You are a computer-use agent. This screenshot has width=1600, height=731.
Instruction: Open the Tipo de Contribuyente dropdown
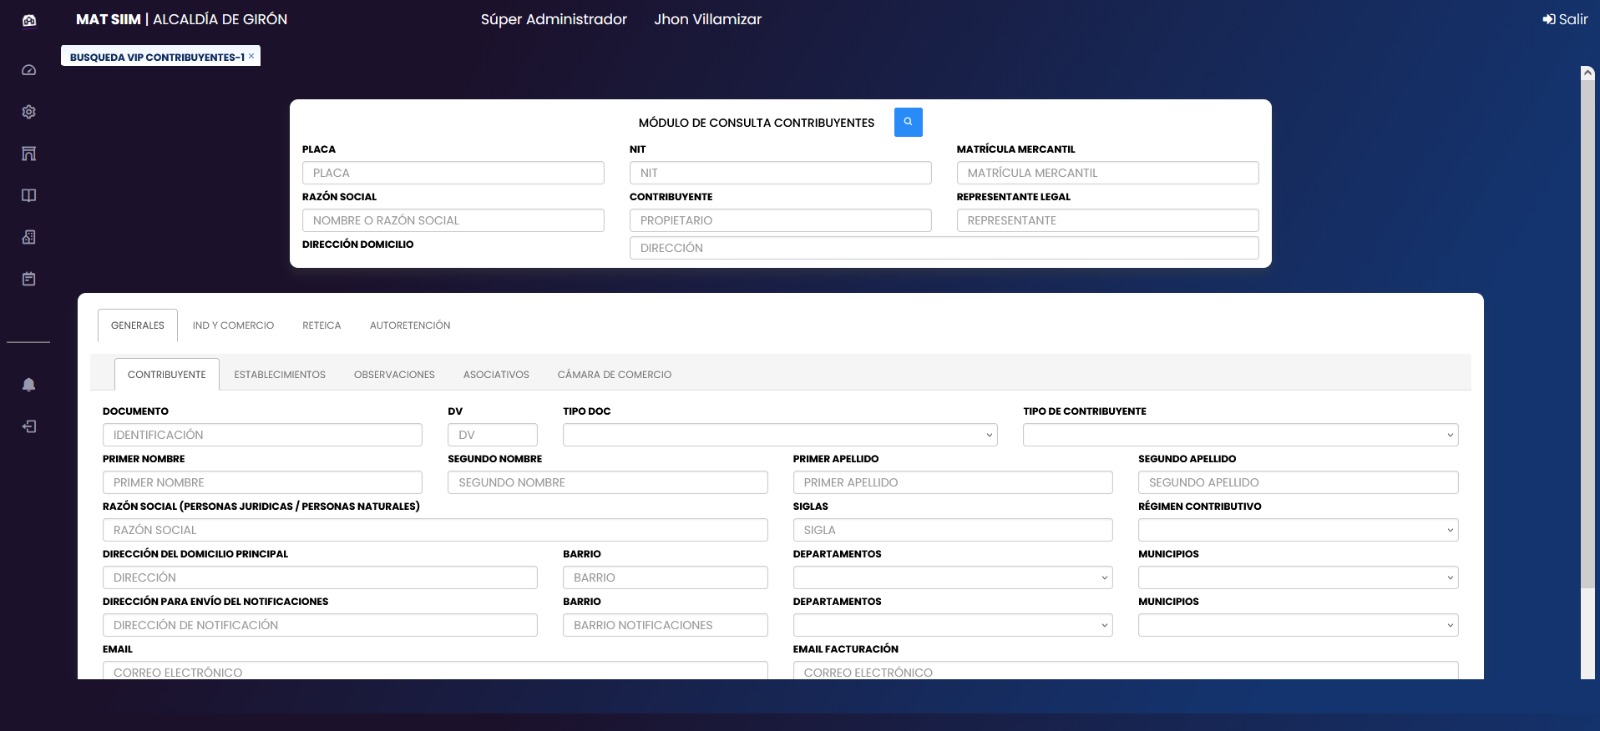(1240, 435)
